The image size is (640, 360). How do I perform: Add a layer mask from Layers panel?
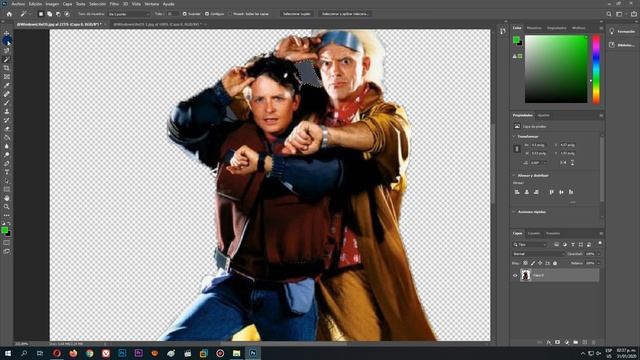click(x=558, y=342)
